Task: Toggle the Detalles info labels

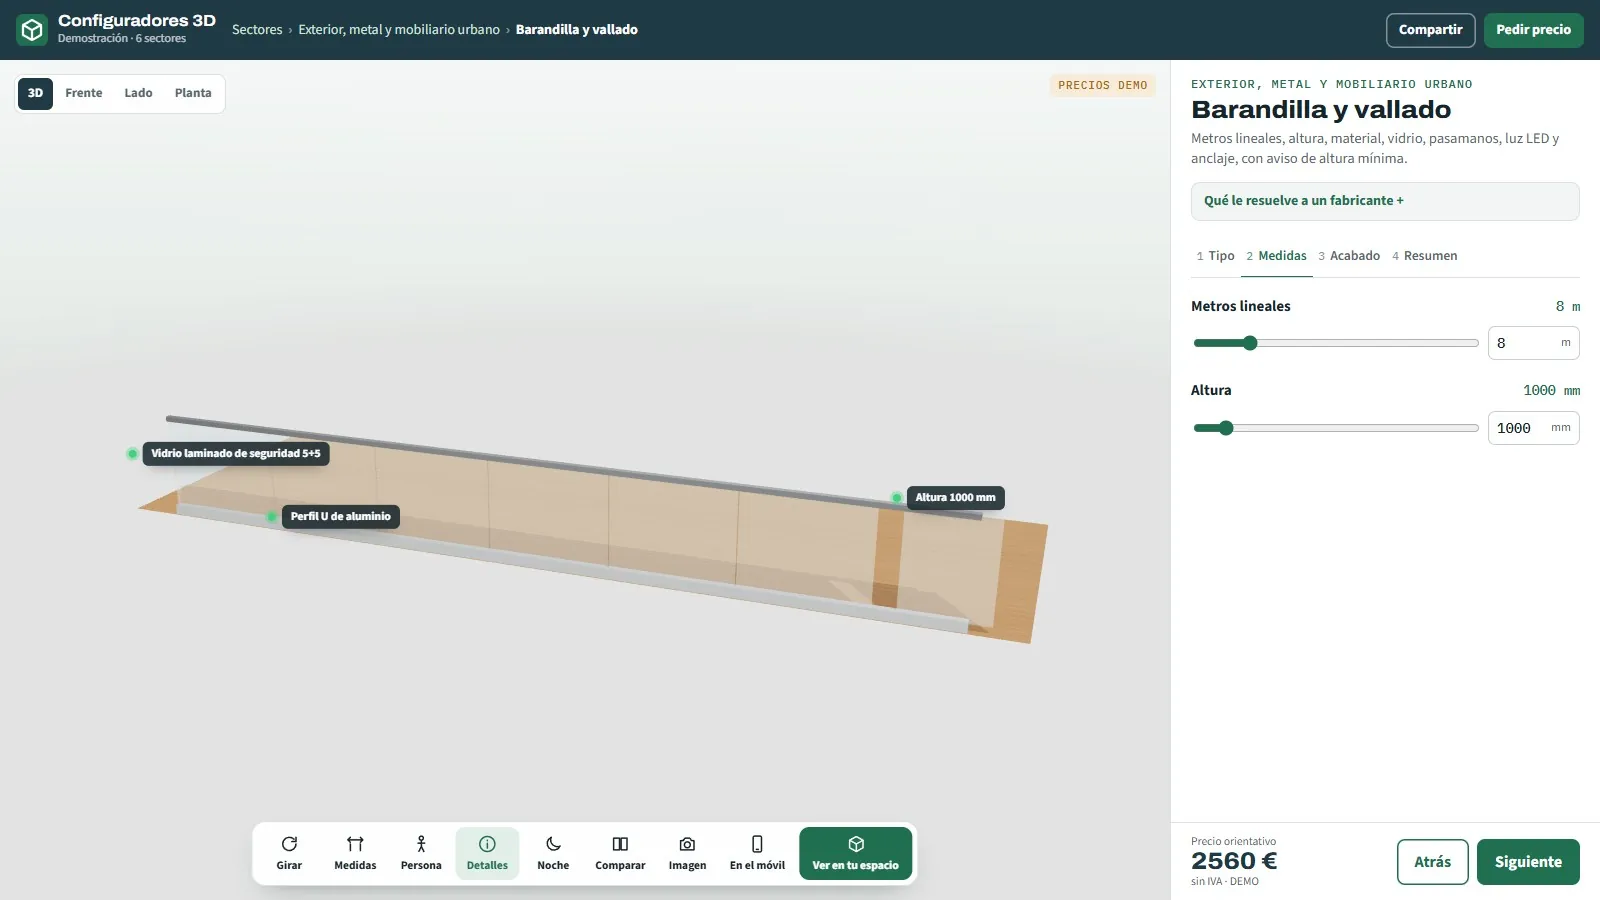Action: coord(487,853)
